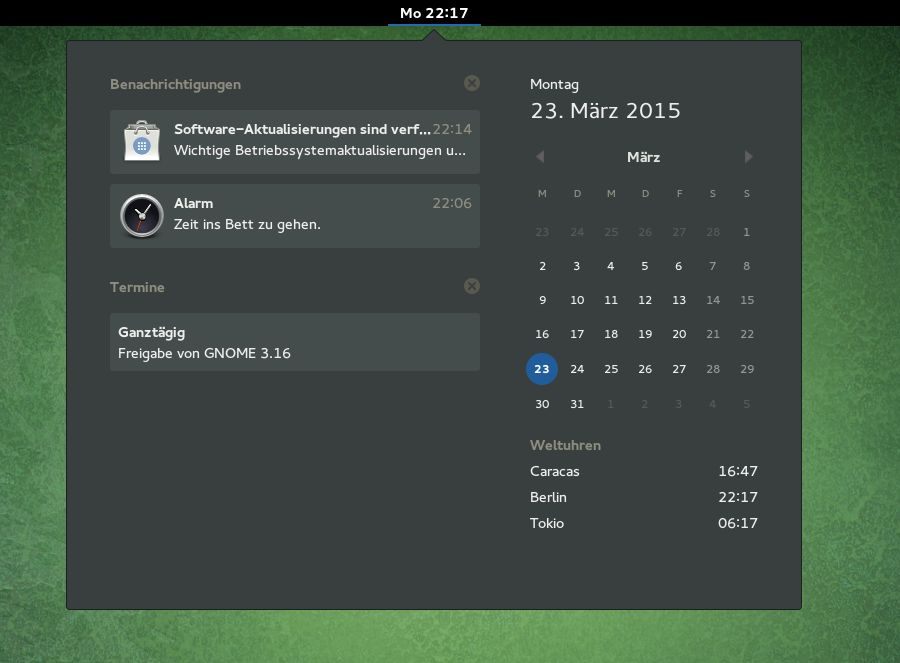900x663 pixels.
Task: Select March 6 in the calendar
Action: (678, 266)
